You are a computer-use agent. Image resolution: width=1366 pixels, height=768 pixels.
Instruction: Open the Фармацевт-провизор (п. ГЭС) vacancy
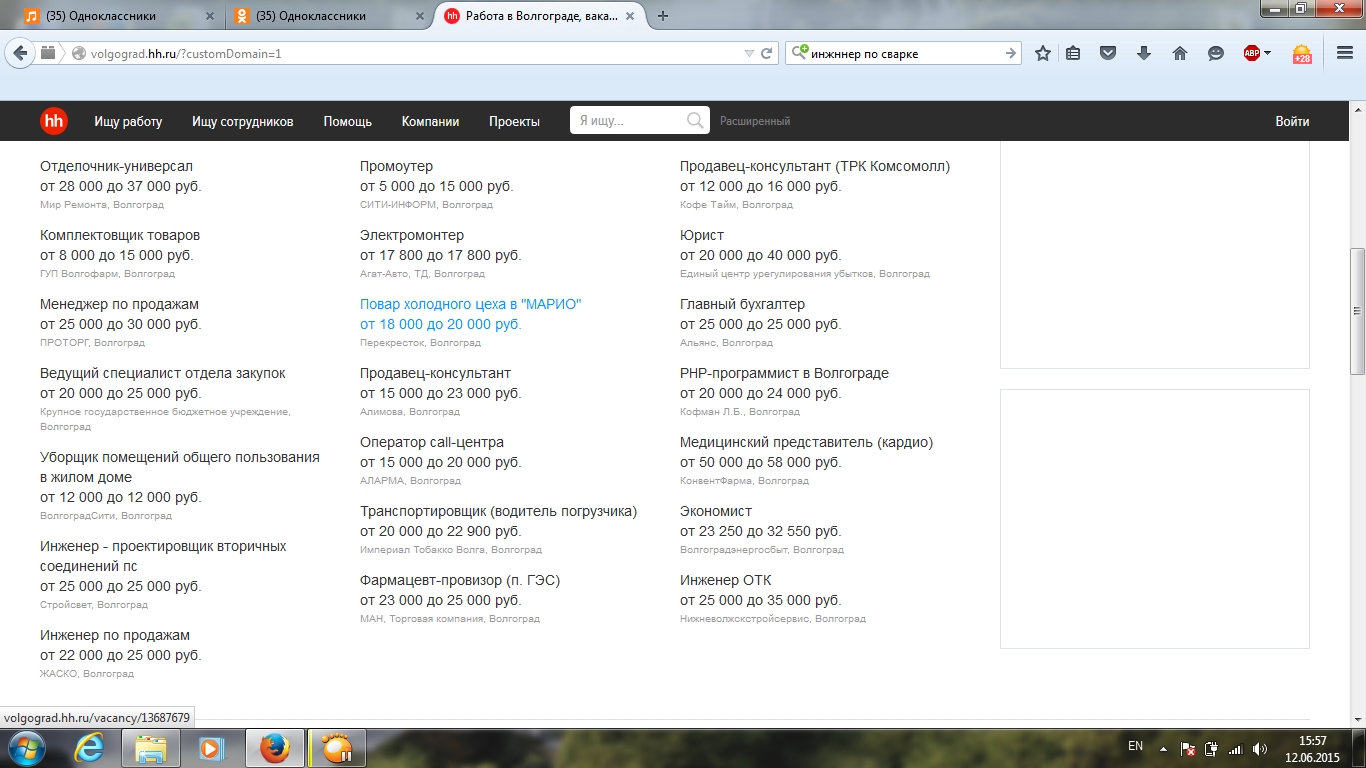[x=460, y=580]
